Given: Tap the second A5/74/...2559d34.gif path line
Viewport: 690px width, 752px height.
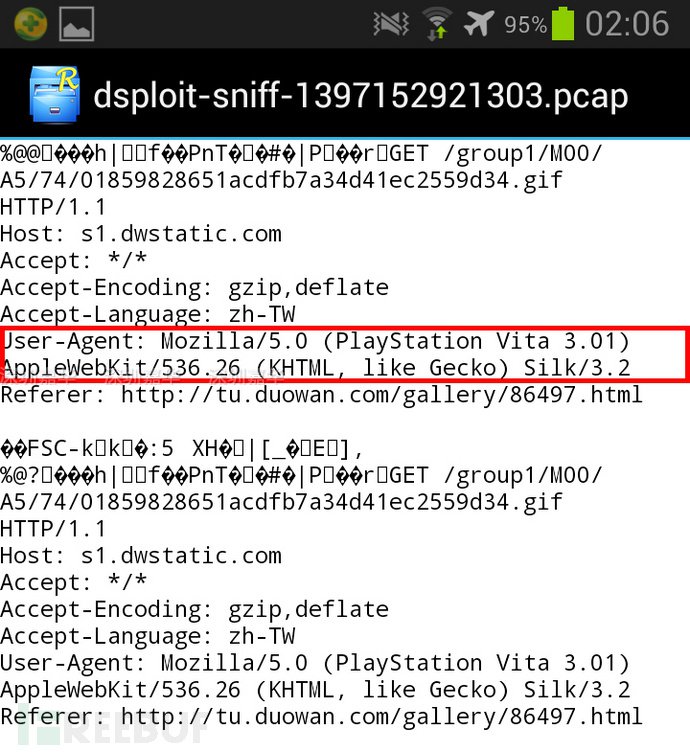Looking at the screenshot, I should (281, 503).
